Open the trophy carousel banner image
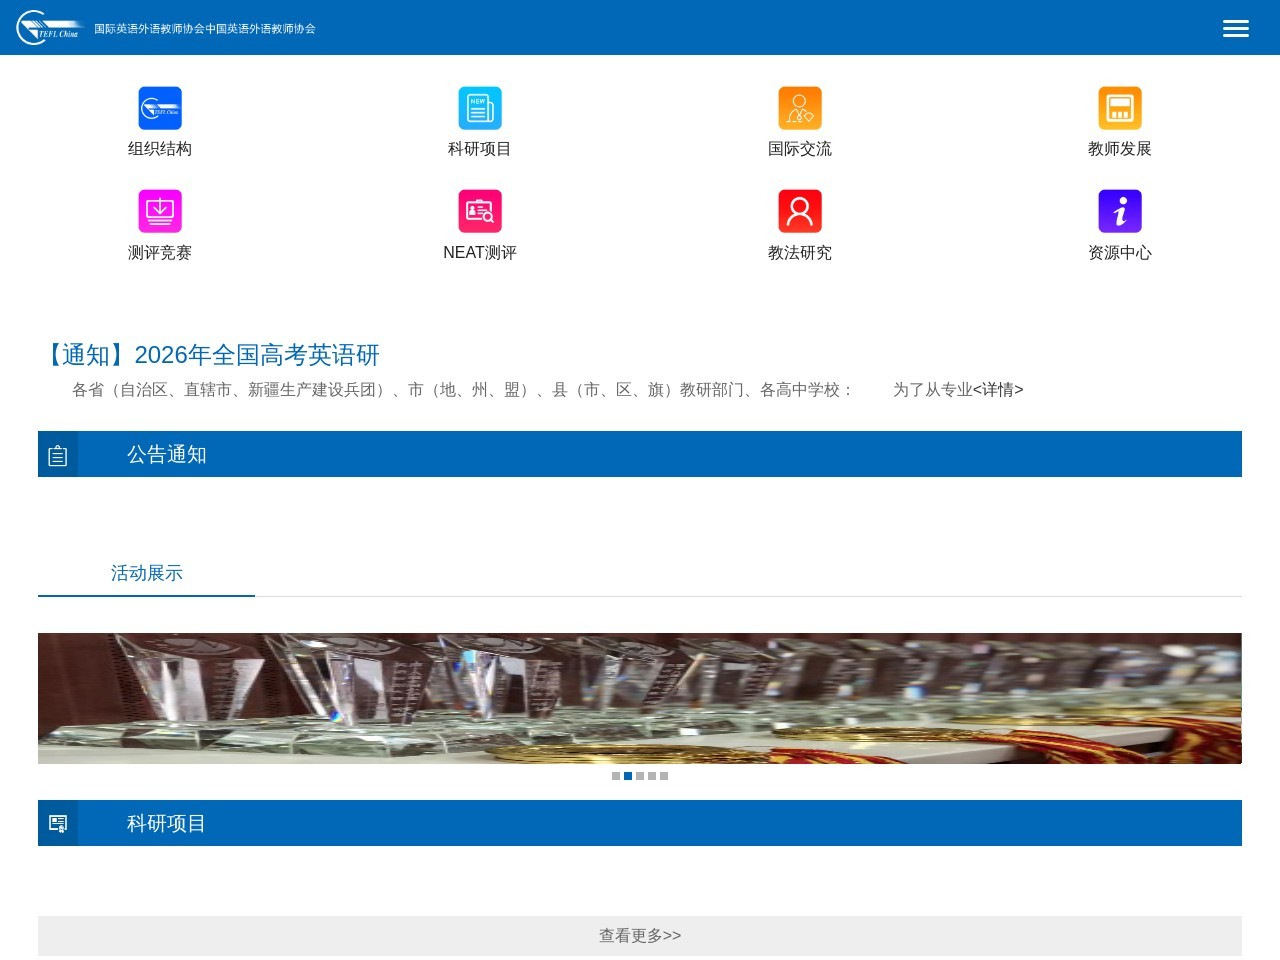This screenshot has height=960, width=1280. [x=640, y=698]
